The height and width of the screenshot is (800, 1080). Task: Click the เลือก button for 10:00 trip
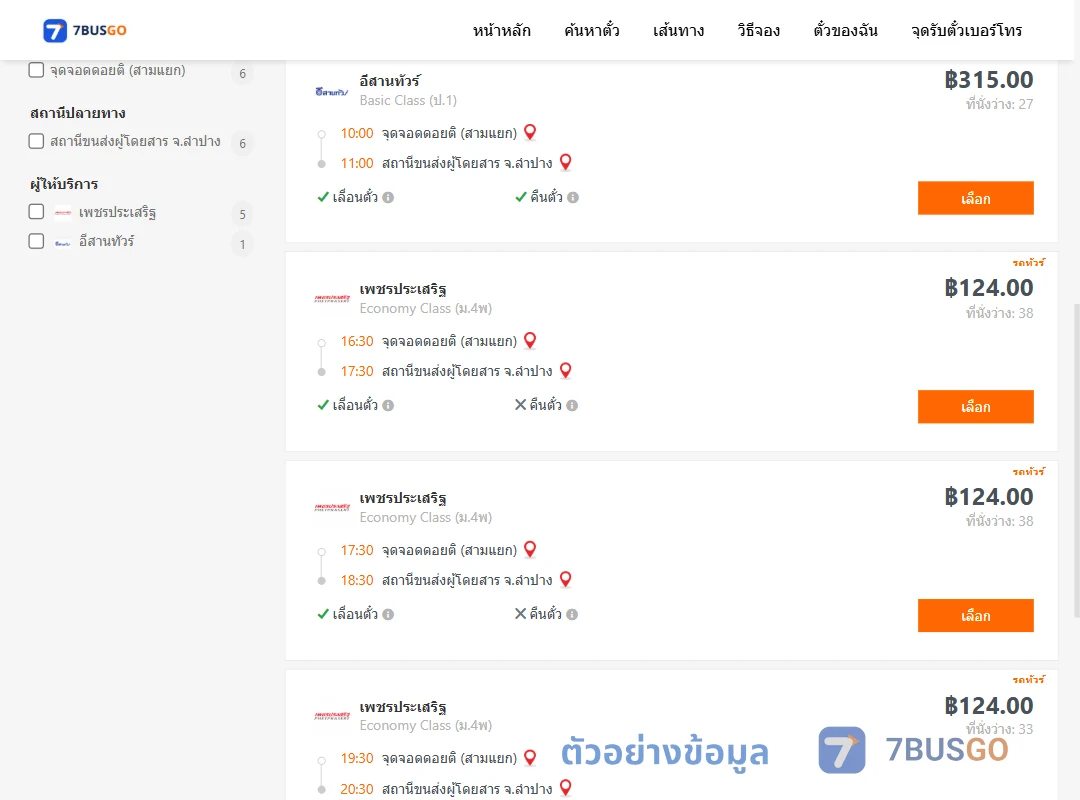(975, 198)
